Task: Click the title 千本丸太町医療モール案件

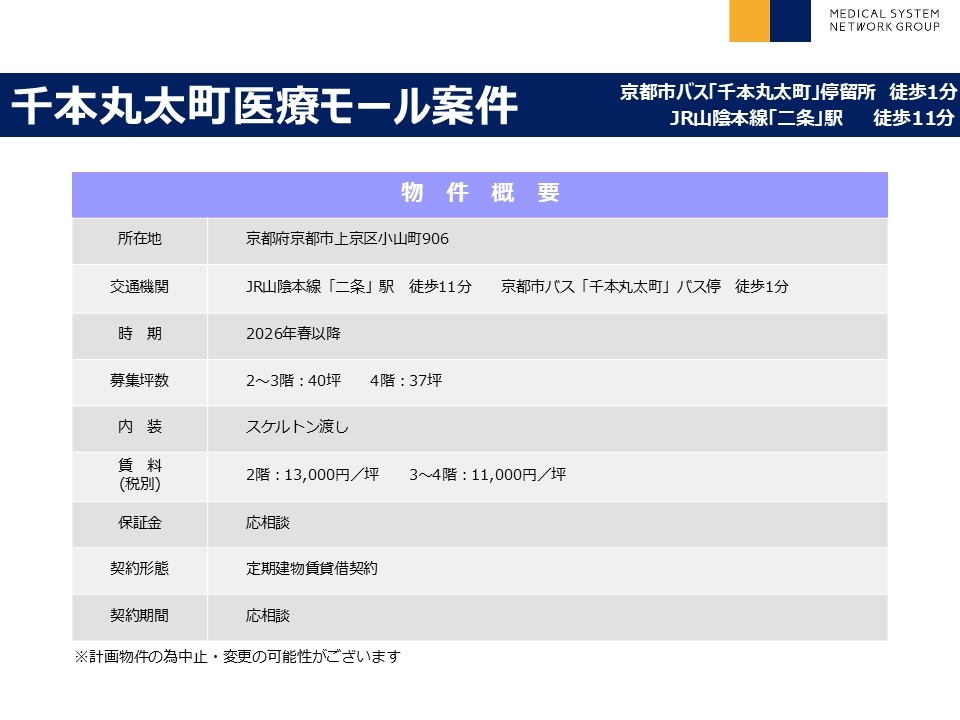Action: point(264,106)
